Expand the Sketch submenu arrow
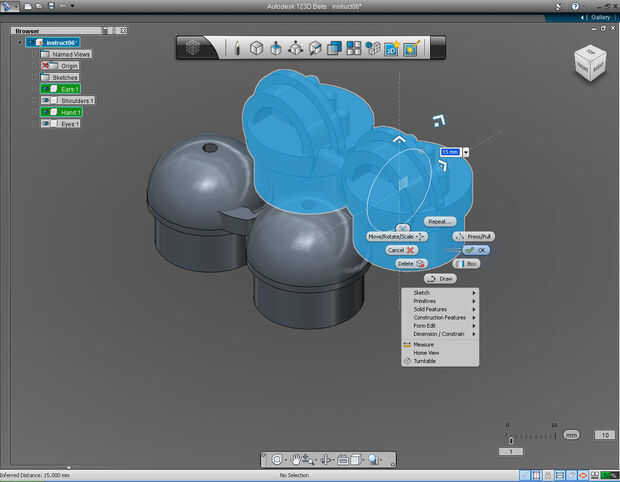Viewport: 620px width, 482px height. 474,293
